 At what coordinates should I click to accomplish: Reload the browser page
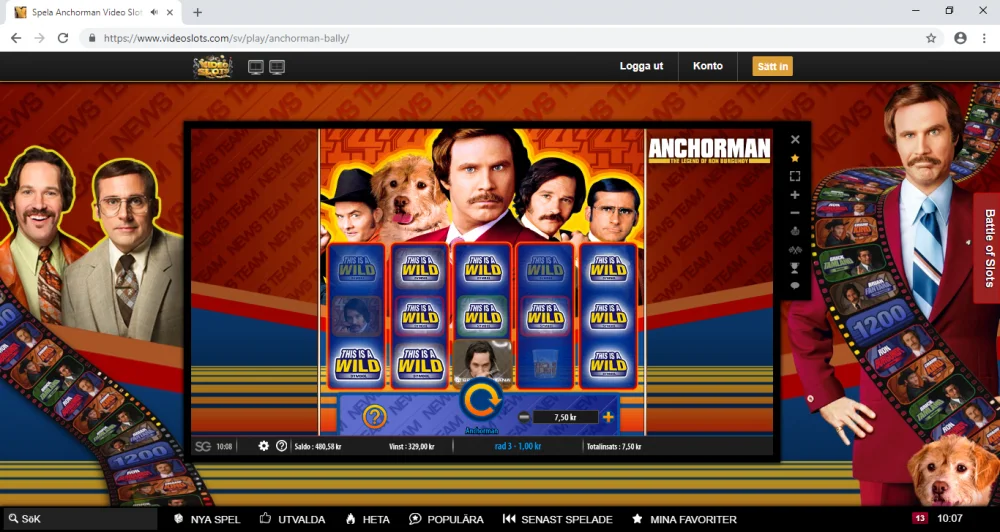62,38
